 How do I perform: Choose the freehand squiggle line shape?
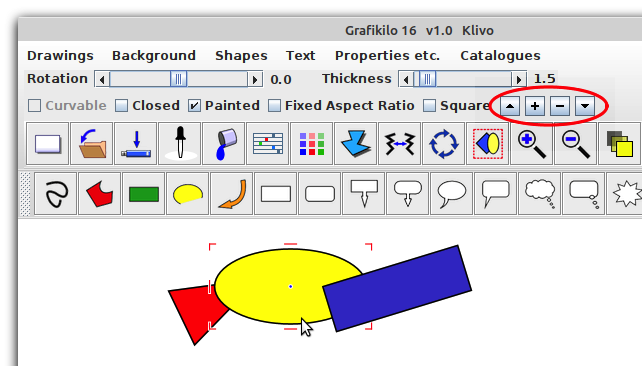pos(56,194)
